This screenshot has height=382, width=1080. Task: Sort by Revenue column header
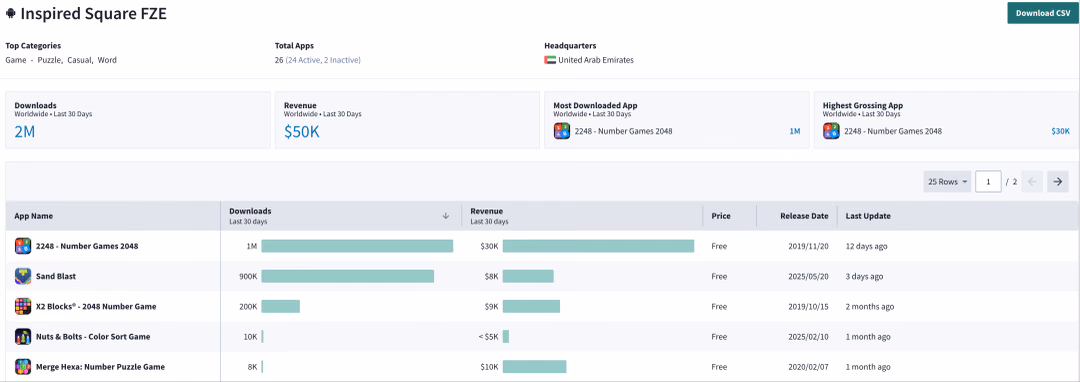click(x=487, y=211)
